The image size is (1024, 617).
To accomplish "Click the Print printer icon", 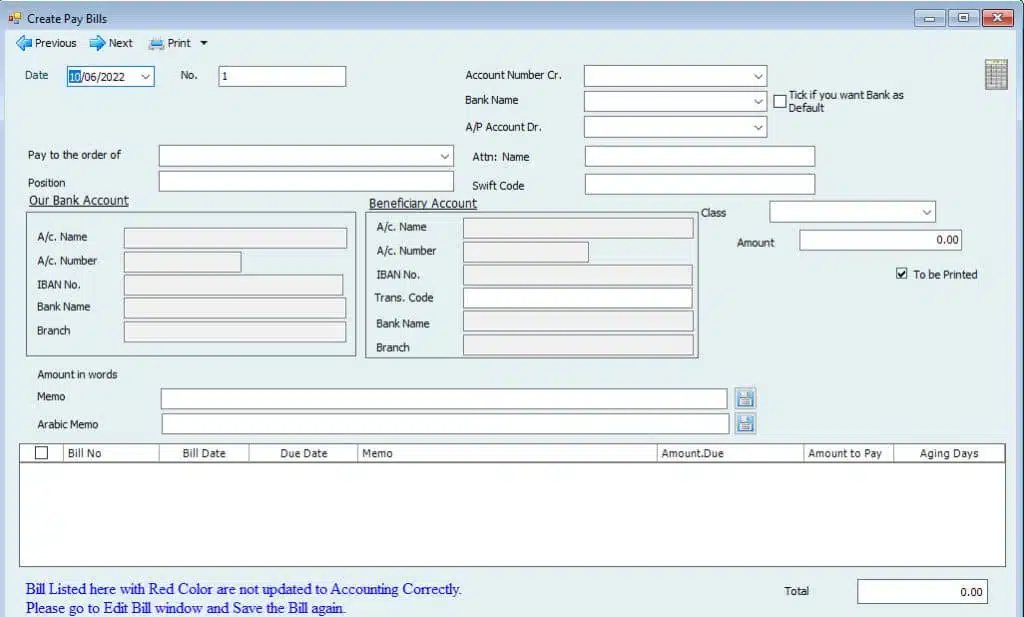I will pyautogui.click(x=156, y=43).
